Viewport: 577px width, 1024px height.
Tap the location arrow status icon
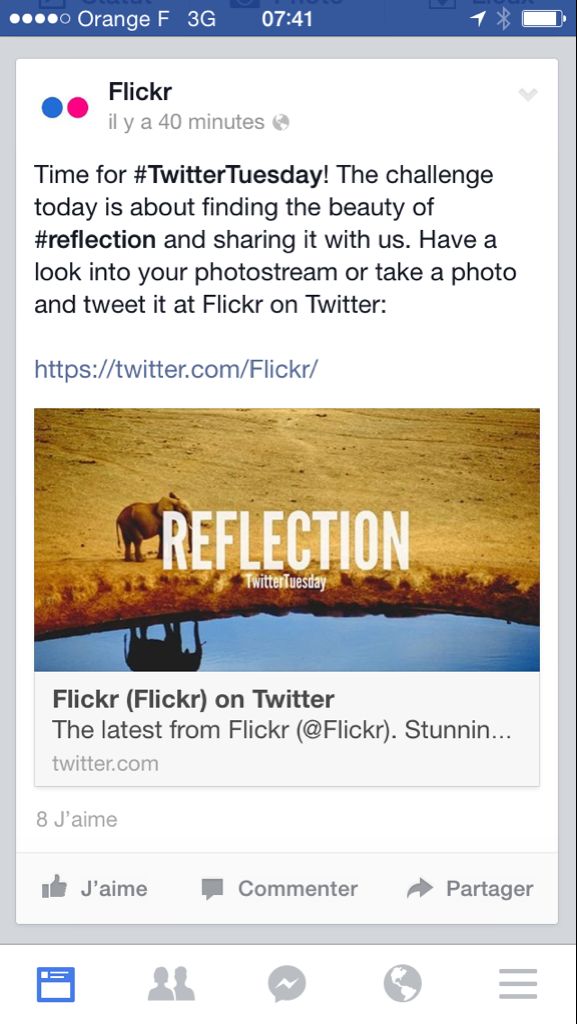[x=478, y=19]
